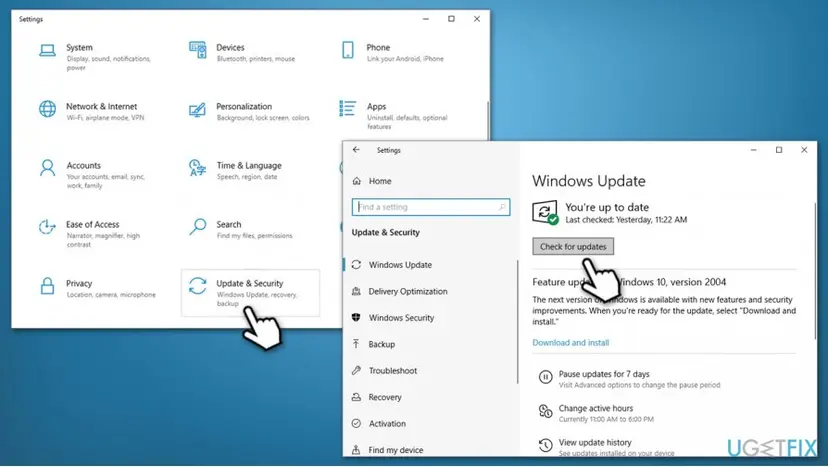Open the Personalization paintbrush icon
The height and width of the screenshot is (467, 828).
pyautogui.click(x=197, y=109)
